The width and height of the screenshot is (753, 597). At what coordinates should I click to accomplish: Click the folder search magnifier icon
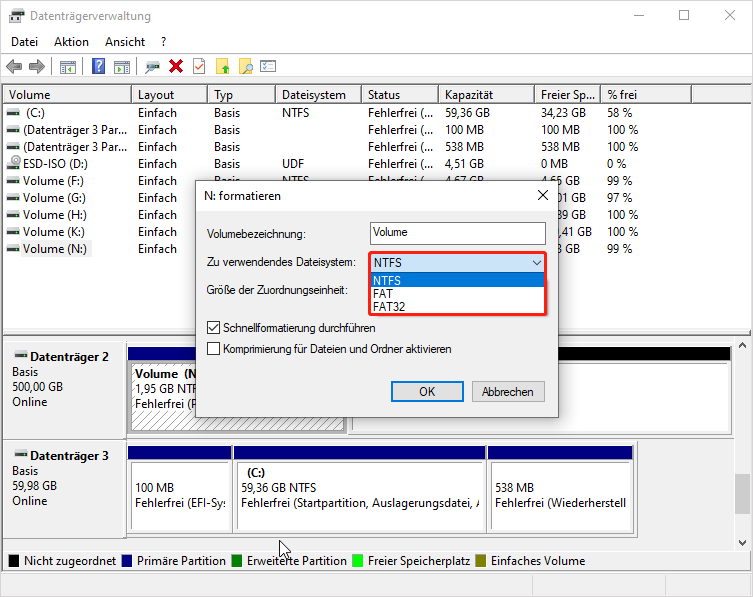[245, 66]
